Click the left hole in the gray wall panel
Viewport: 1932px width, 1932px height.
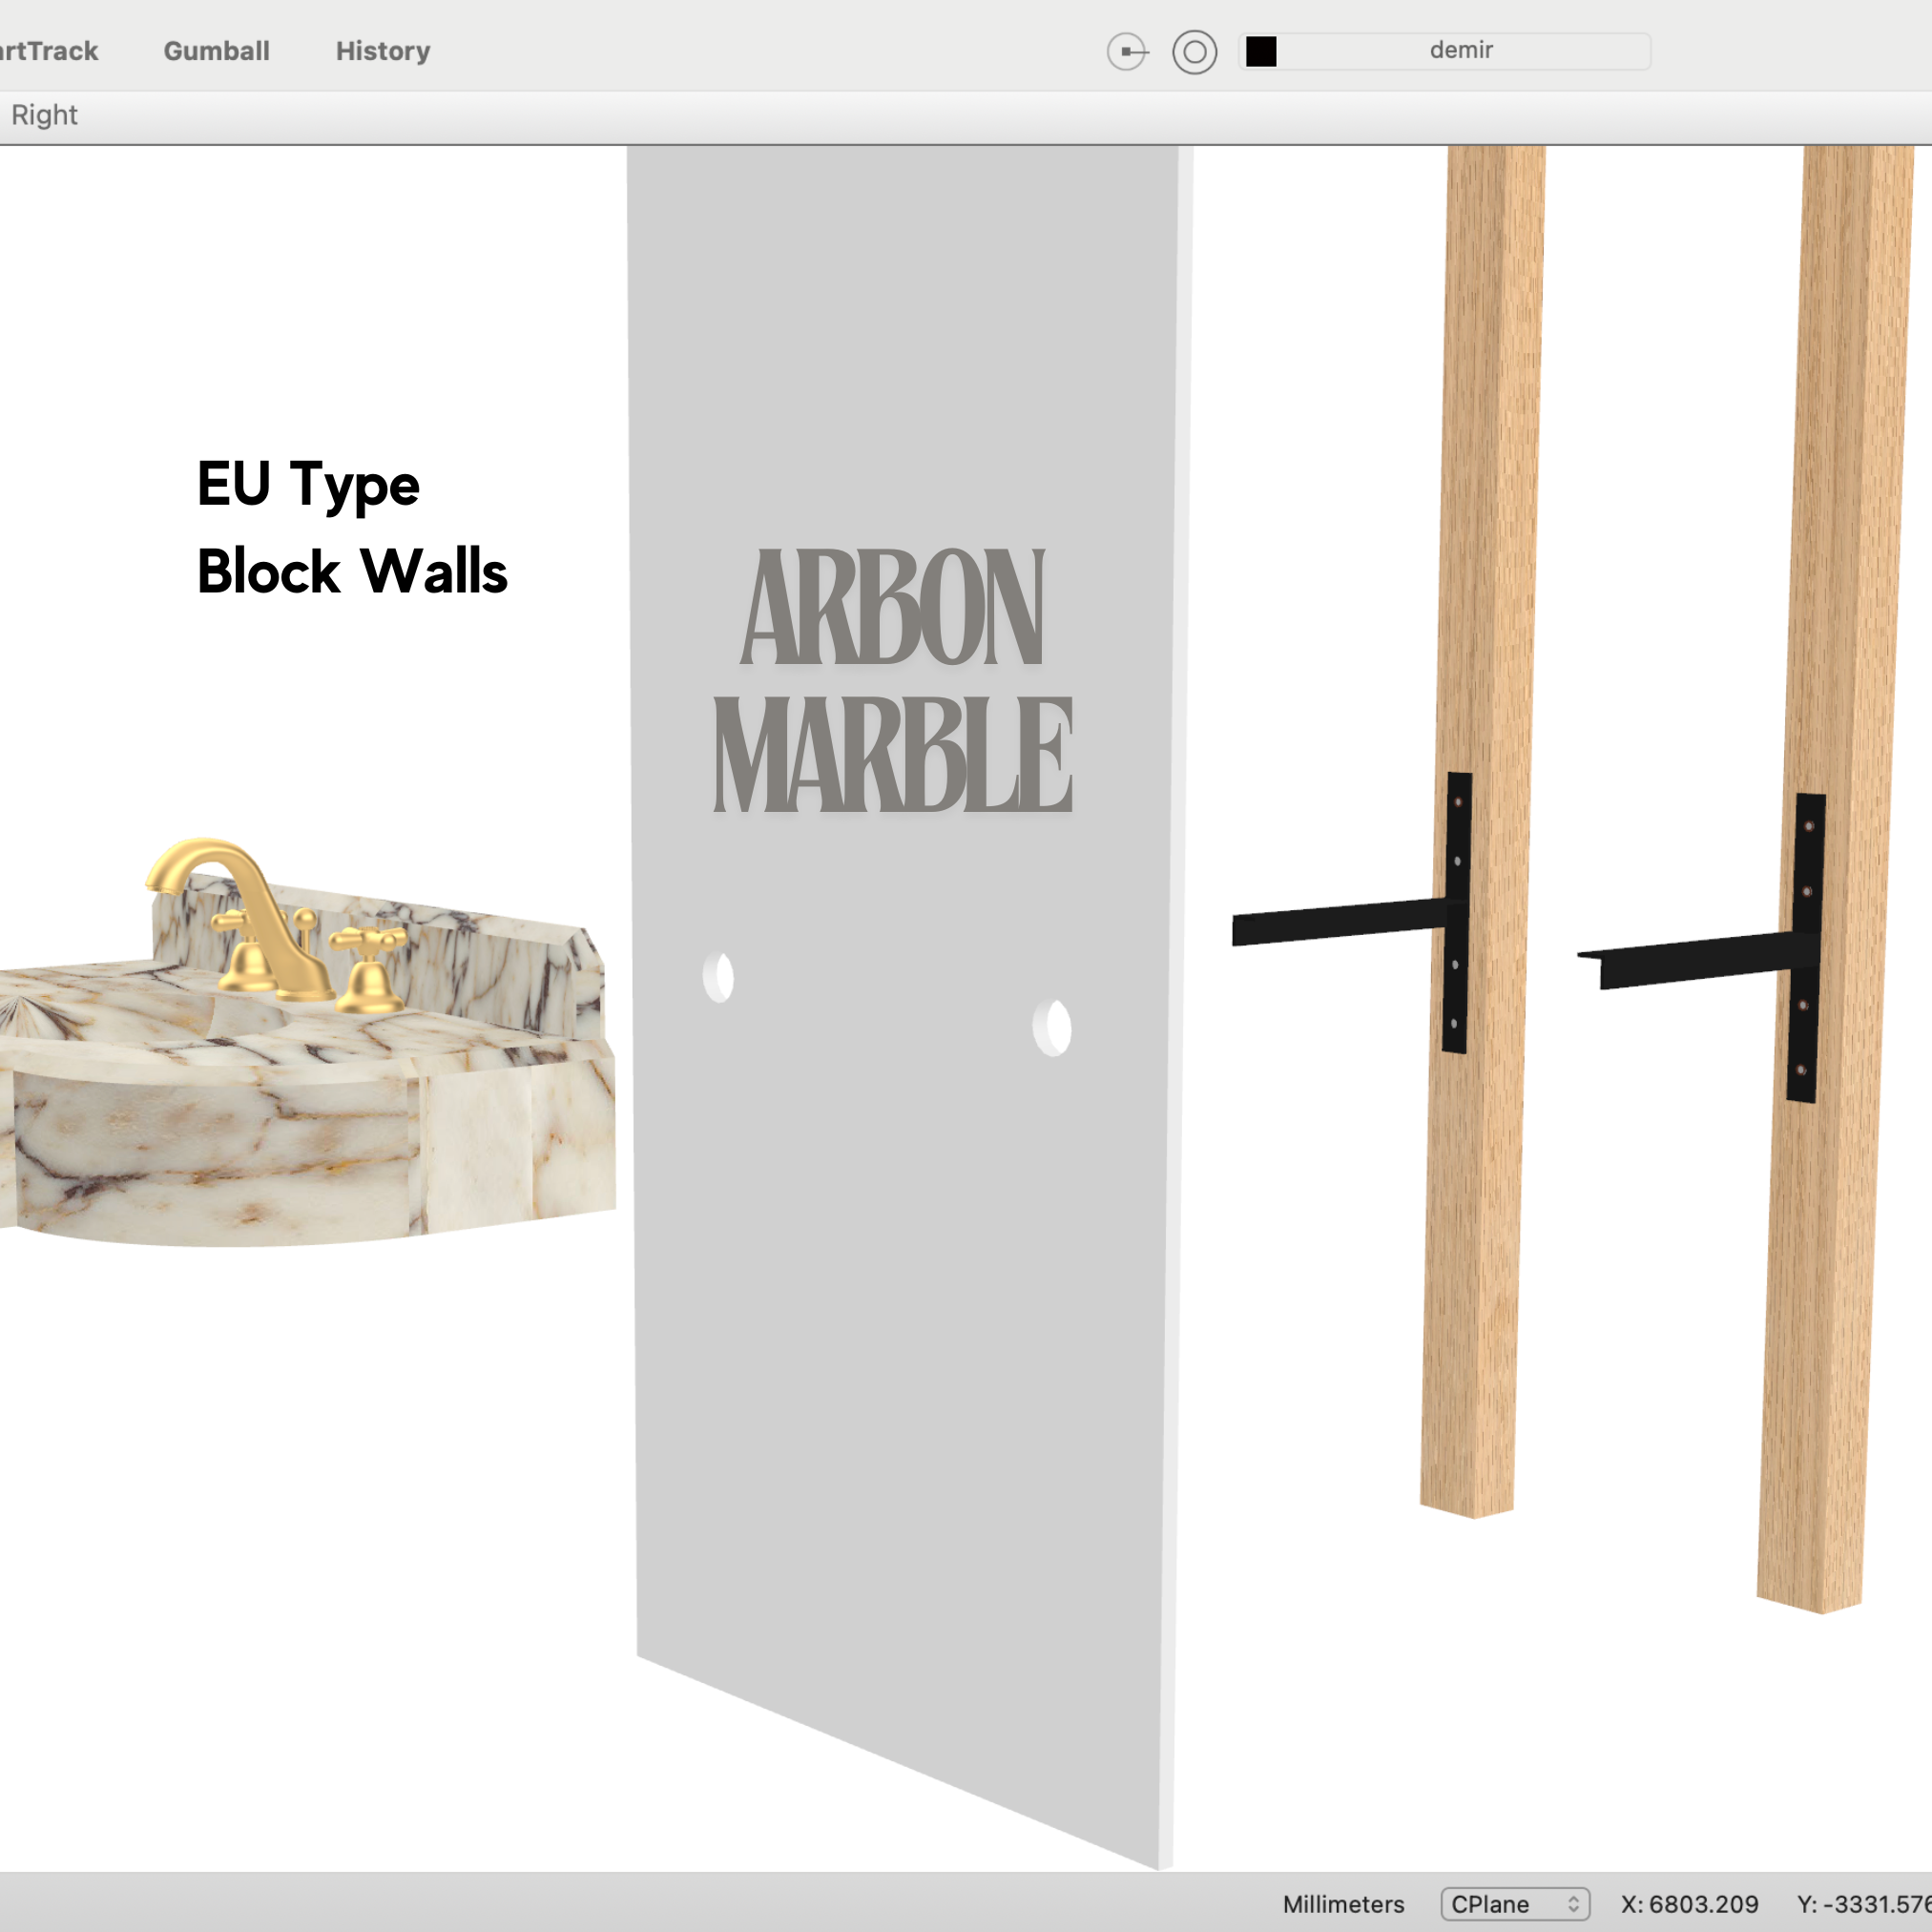(718, 977)
